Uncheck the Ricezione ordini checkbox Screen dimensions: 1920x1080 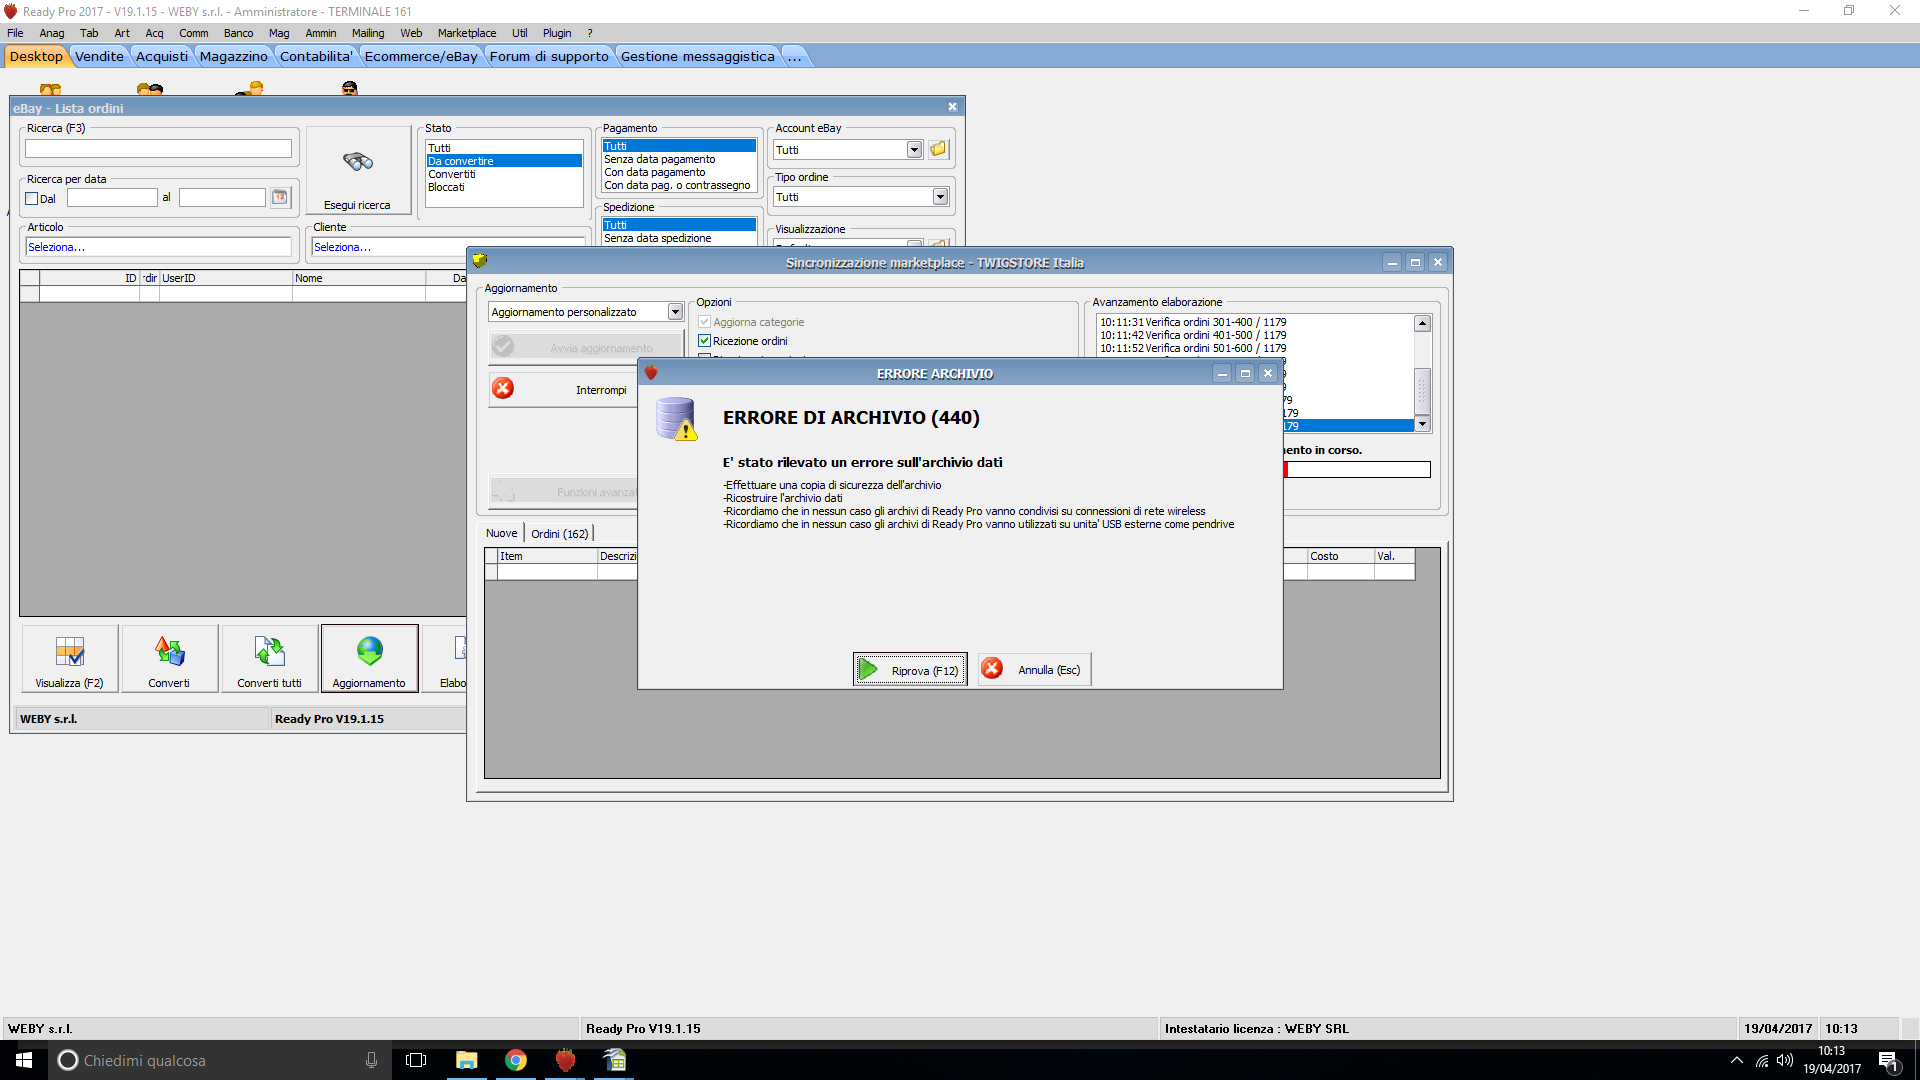click(x=705, y=341)
